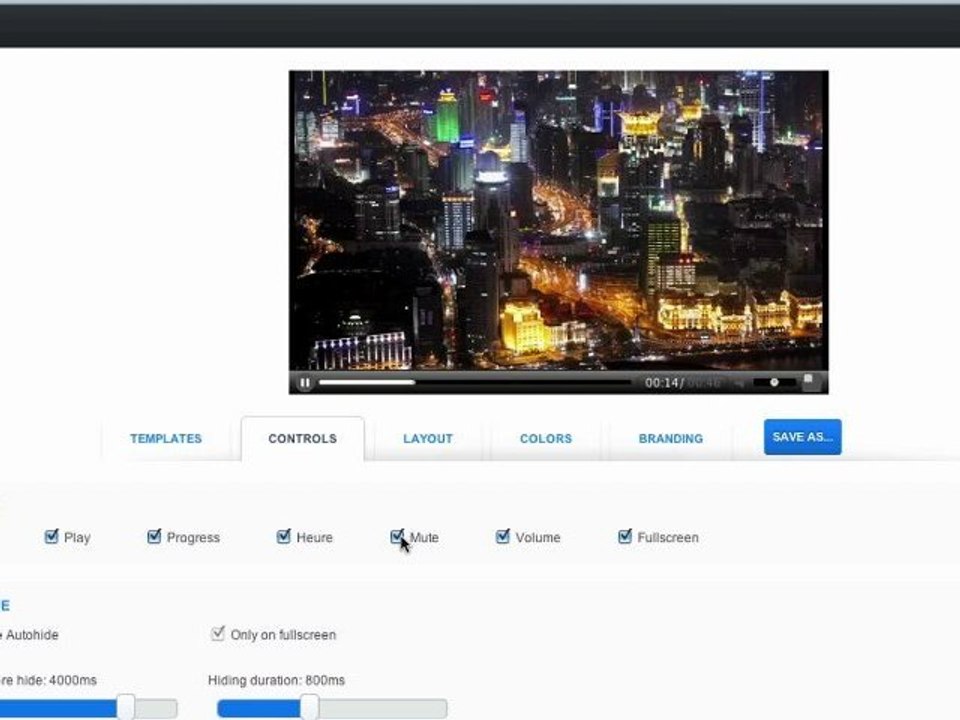
Task: Click the Autohide label
Action: (x=32, y=635)
